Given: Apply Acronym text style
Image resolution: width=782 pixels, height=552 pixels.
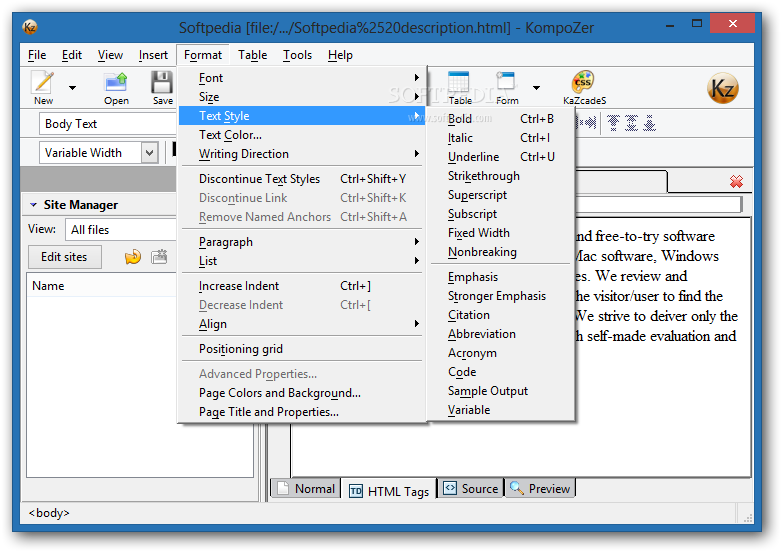Looking at the screenshot, I should 500,353.
